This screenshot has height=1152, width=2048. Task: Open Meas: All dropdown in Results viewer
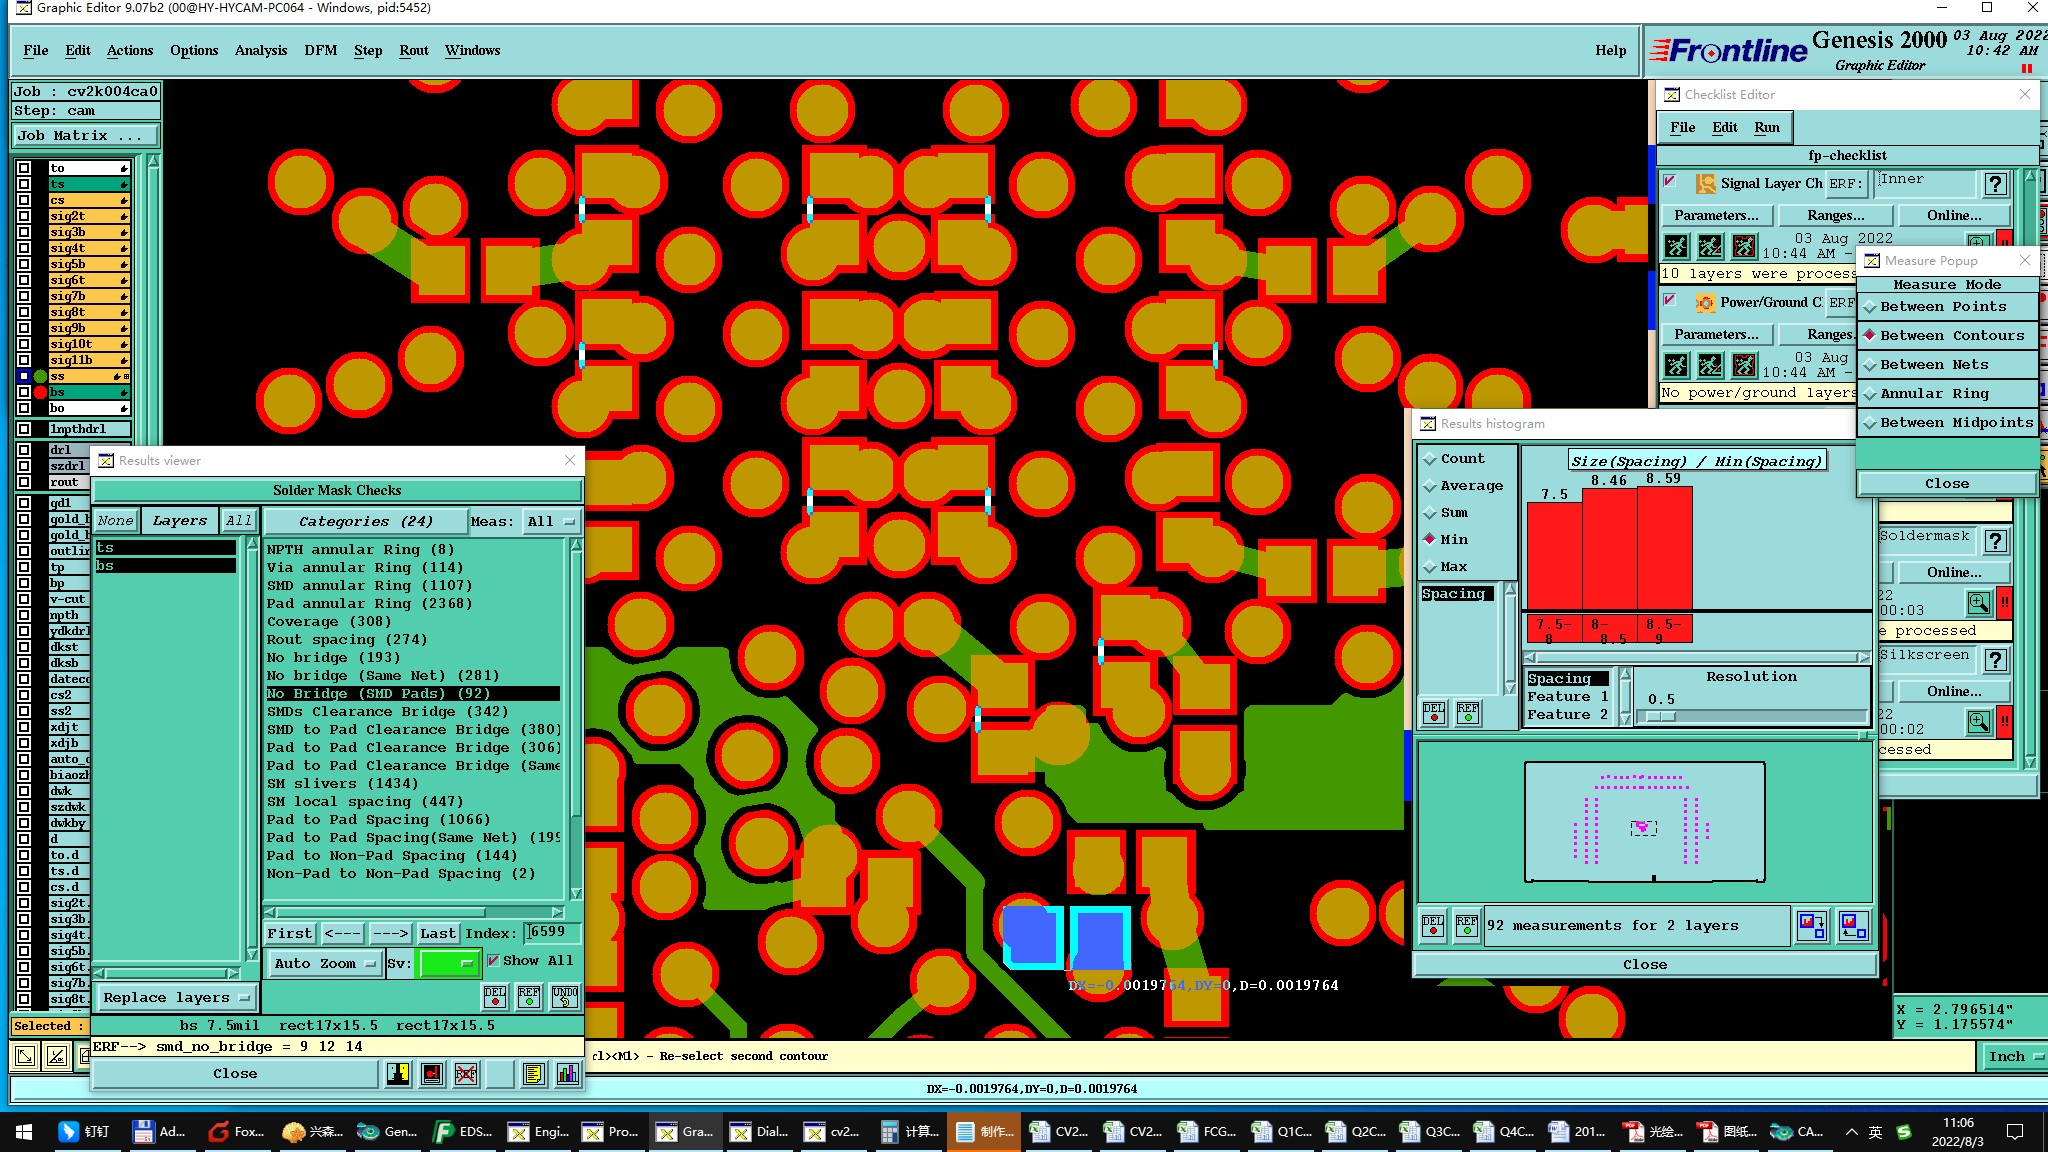point(551,521)
